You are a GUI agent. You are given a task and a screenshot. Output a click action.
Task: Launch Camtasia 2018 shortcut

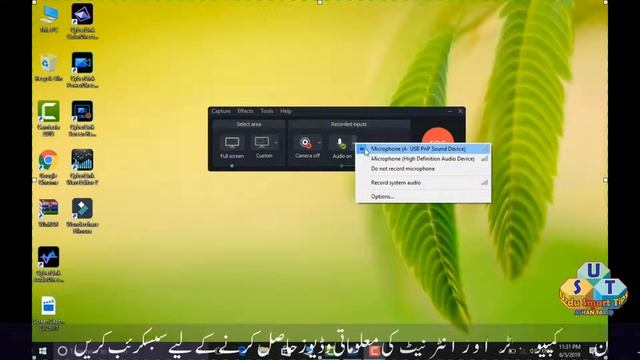[49, 118]
